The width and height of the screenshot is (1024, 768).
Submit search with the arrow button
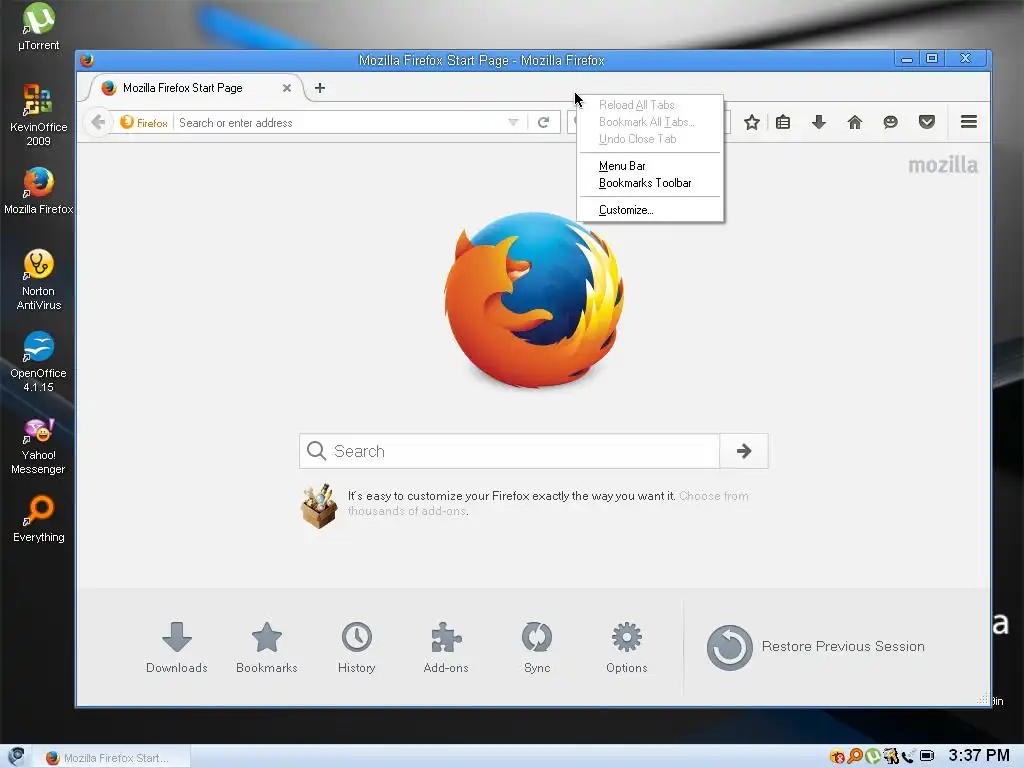[744, 451]
